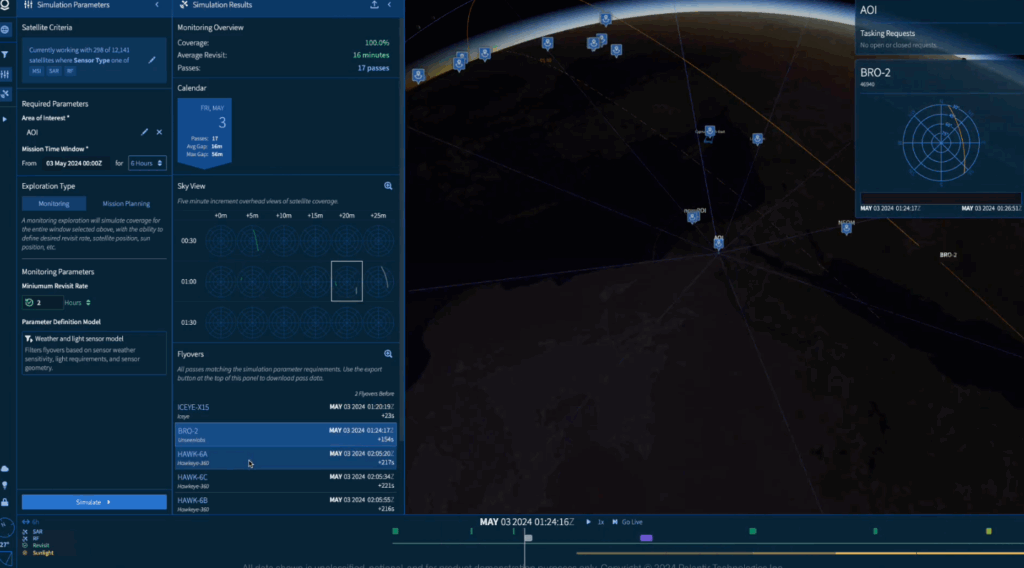1024x568 pixels.
Task: Toggle the Revisit timeline layer
Action: tap(36, 546)
